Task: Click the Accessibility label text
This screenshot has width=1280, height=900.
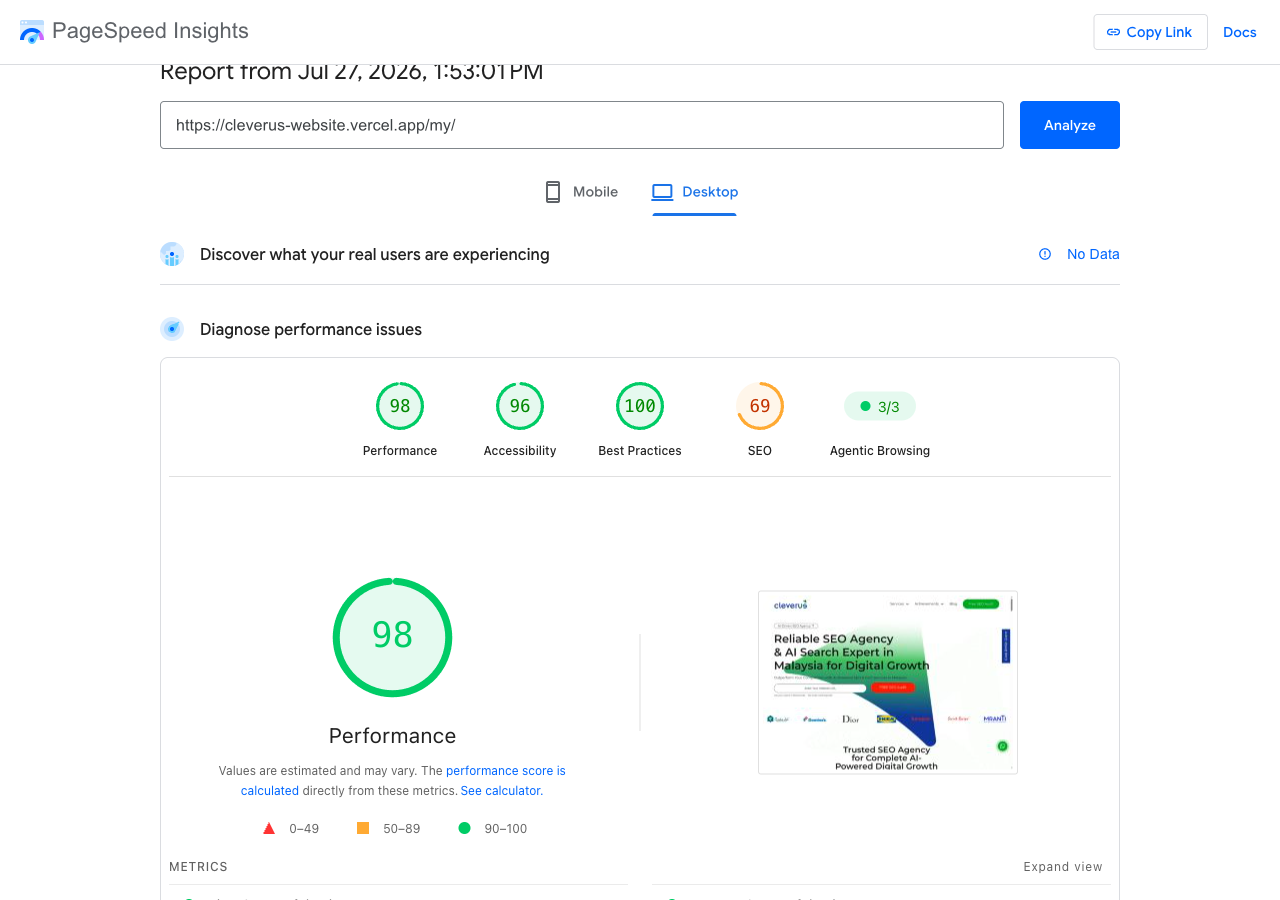Action: pyautogui.click(x=520, y=451)
